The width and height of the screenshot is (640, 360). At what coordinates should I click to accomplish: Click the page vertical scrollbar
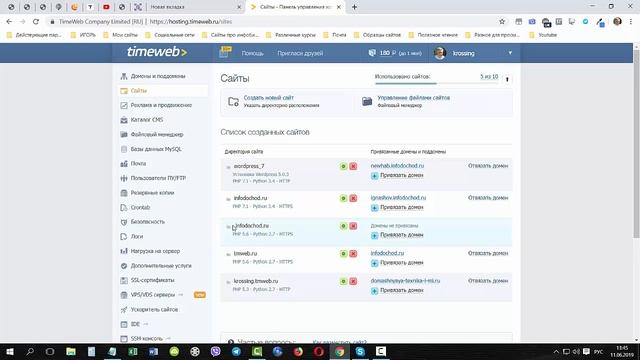(636, 143)
